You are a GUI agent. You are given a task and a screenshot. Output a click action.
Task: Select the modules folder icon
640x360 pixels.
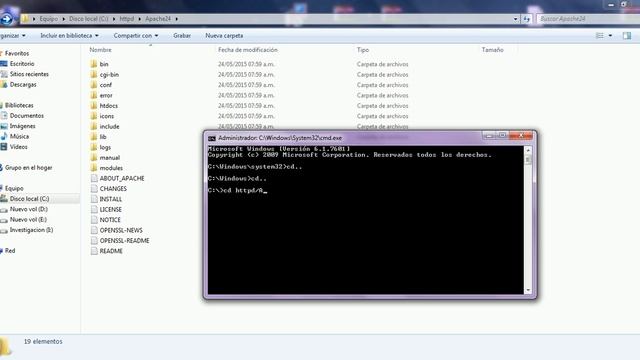tap(94, 168)
